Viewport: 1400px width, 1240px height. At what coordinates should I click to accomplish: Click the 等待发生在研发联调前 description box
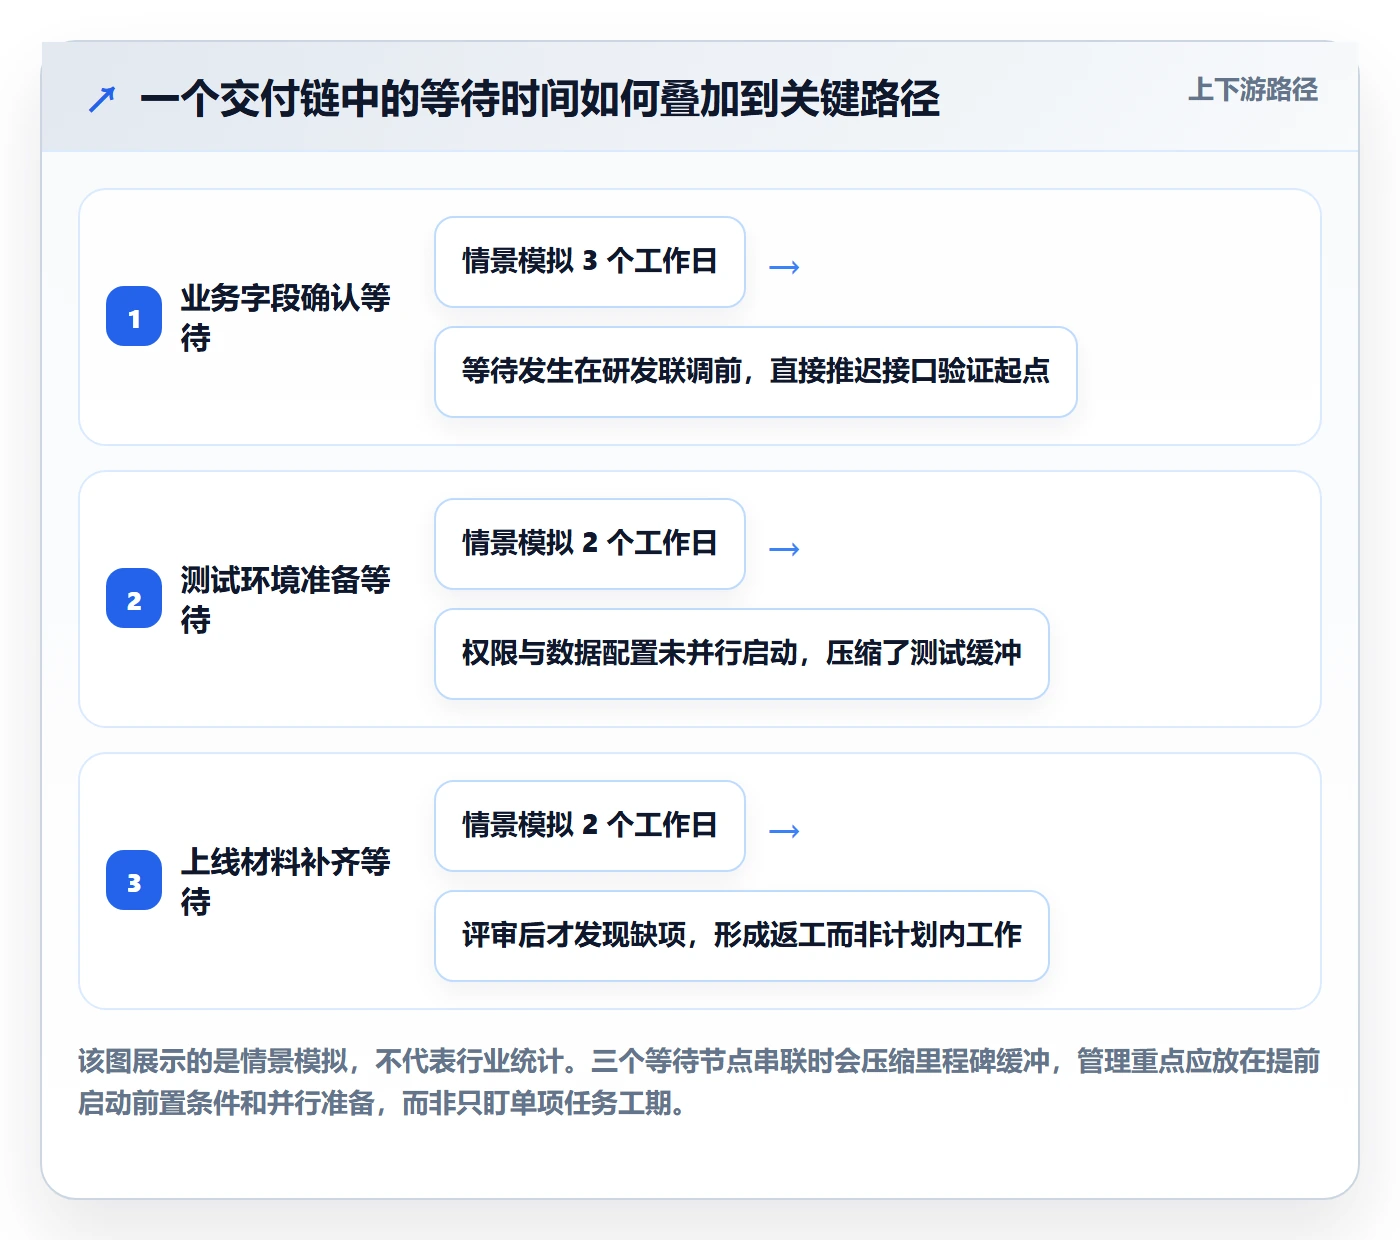[756, 372]
